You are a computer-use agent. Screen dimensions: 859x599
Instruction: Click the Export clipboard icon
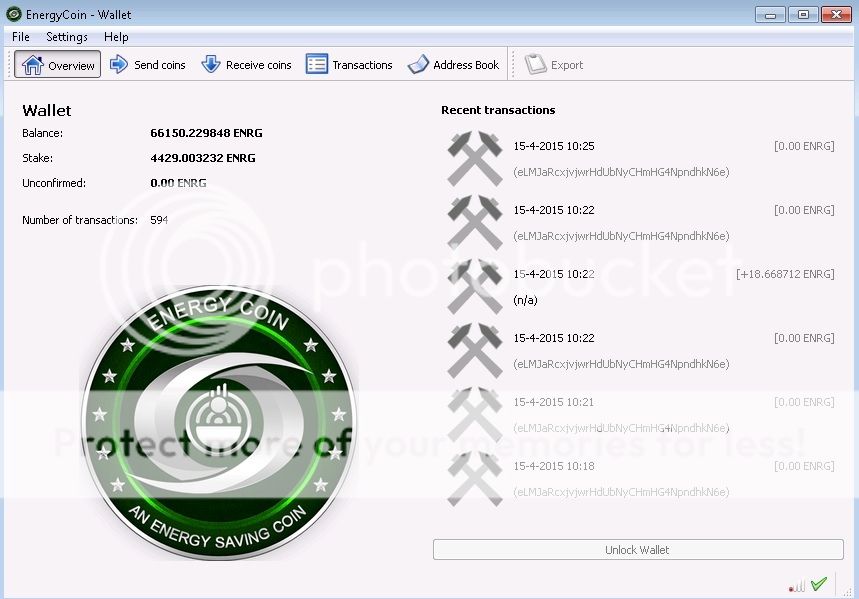535,65
